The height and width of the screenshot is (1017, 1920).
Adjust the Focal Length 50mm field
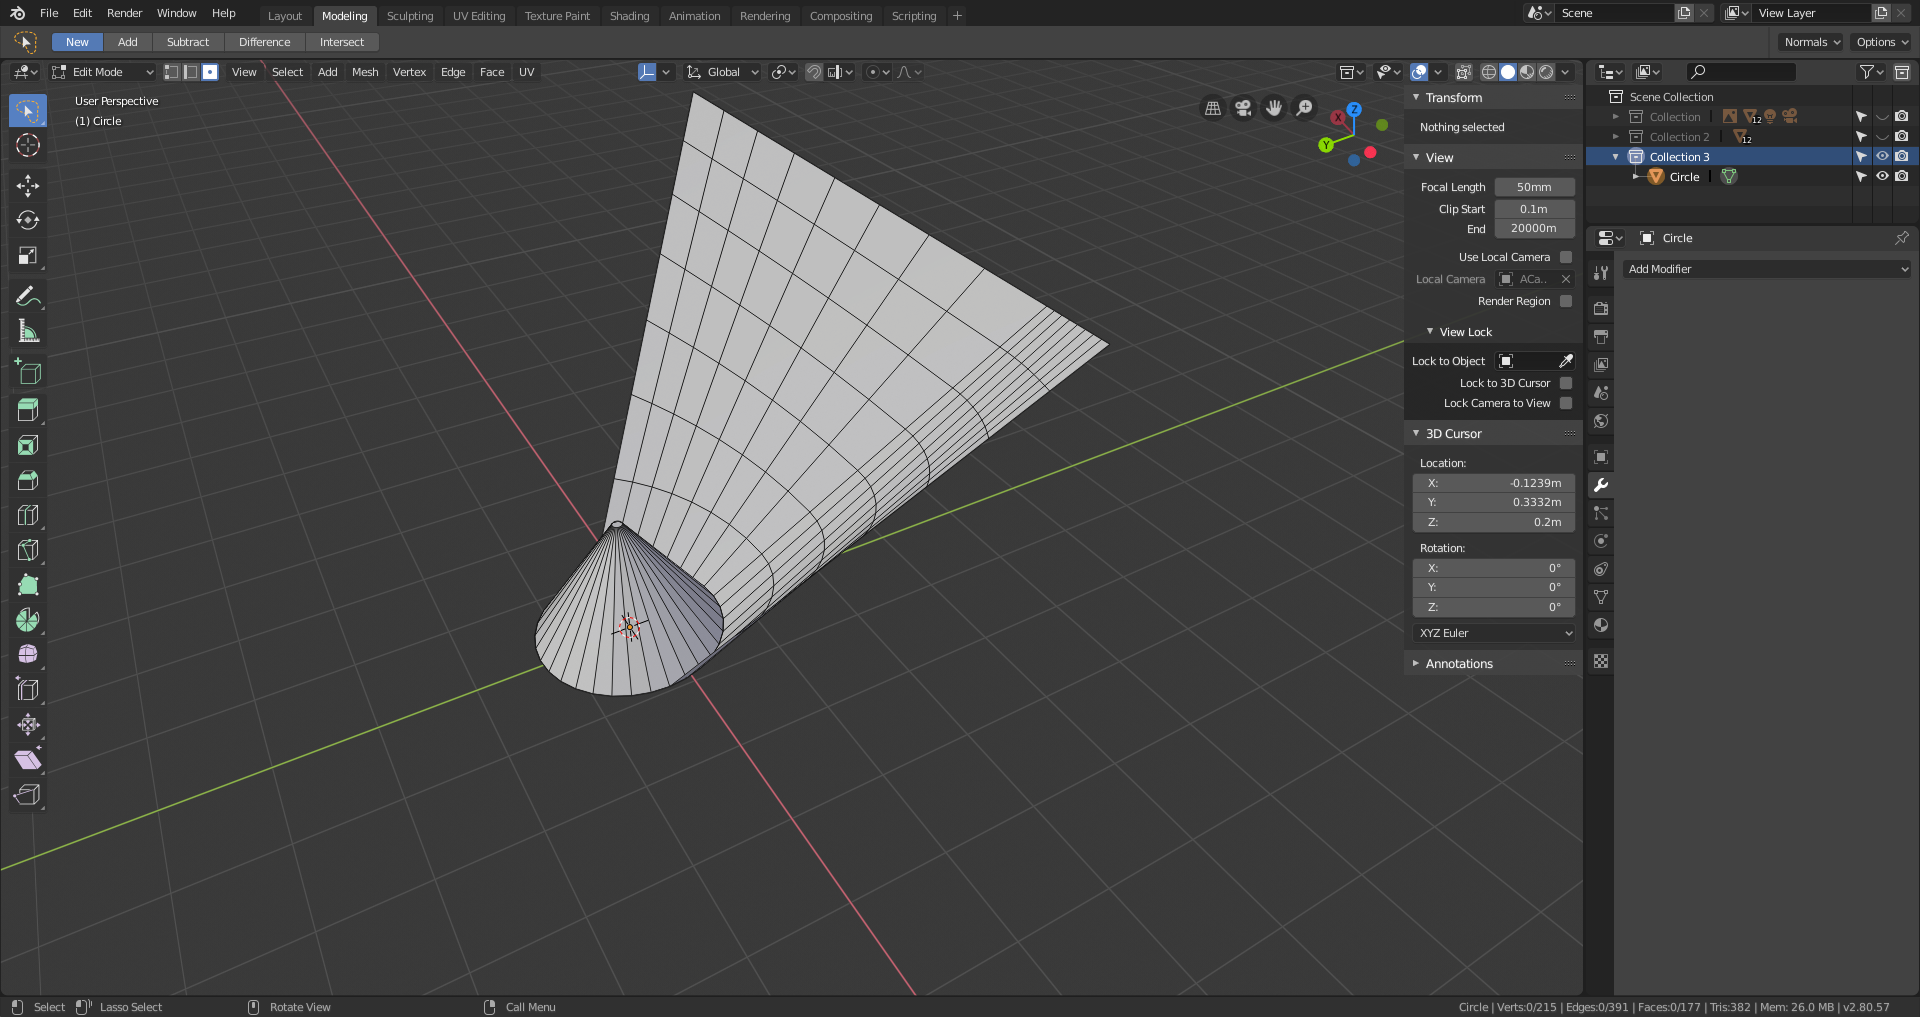(1534, 187)
